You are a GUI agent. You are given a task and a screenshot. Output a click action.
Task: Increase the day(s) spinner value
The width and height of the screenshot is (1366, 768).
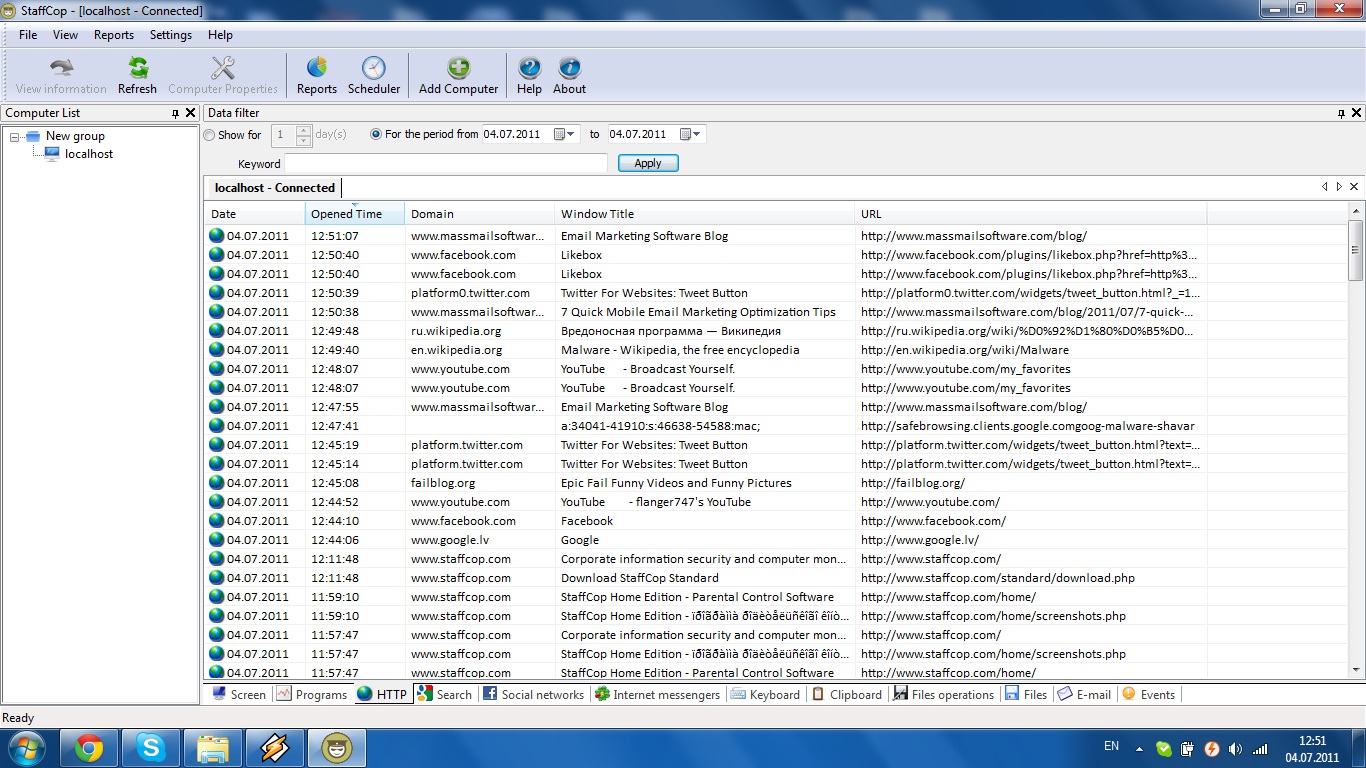pyautogui.click(x=304, y=129)
